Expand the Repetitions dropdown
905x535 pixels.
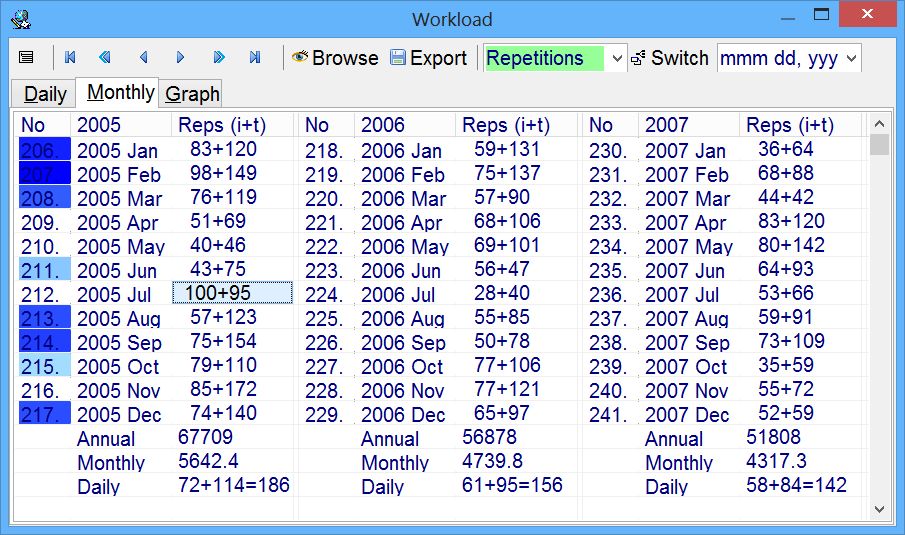pyautogui.click(x=617, y=59)
